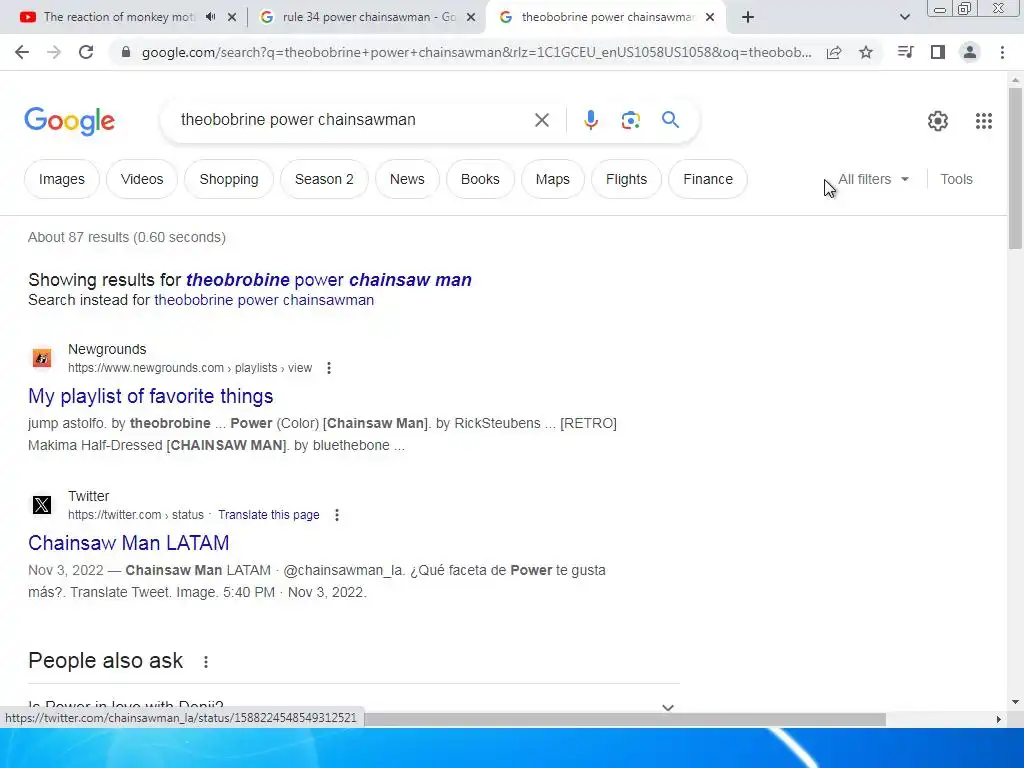Bookmark this page with star icon
The width and height of the screenshot is (1024, 768).
coord(866,52)
